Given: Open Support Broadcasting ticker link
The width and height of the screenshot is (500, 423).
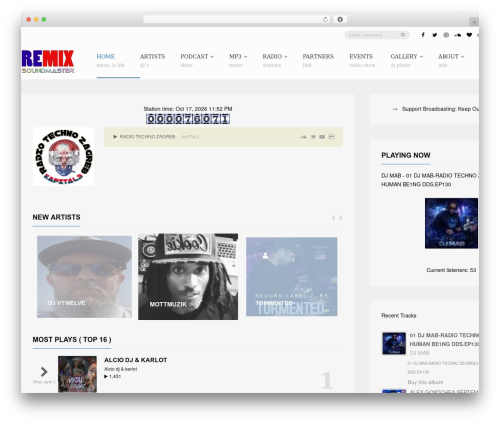Looking at the screenshot, I should point(440,109).
